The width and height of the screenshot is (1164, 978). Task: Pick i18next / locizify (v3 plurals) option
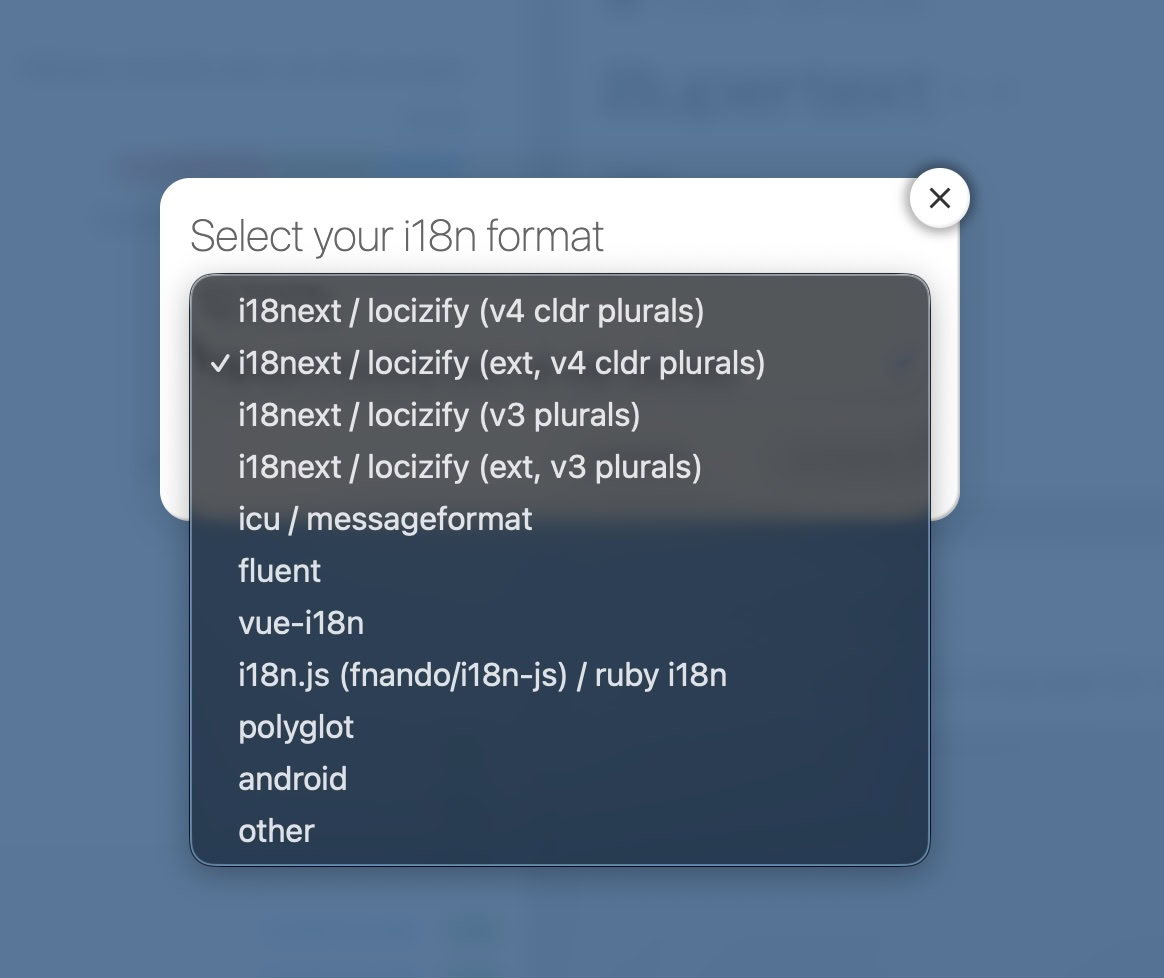point(439,415)
